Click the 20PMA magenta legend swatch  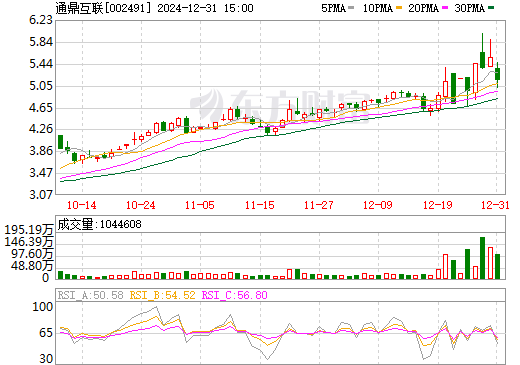click(445, 7)
